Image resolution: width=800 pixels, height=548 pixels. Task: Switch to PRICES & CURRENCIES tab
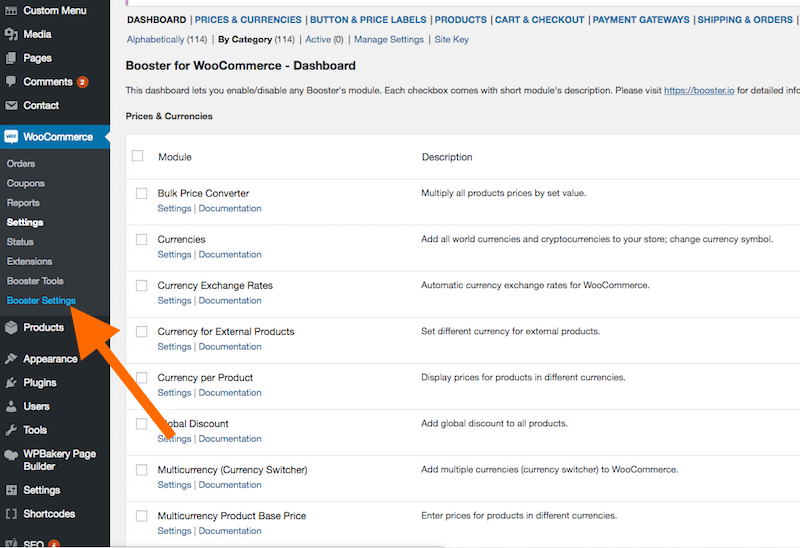tap(248, 20)
